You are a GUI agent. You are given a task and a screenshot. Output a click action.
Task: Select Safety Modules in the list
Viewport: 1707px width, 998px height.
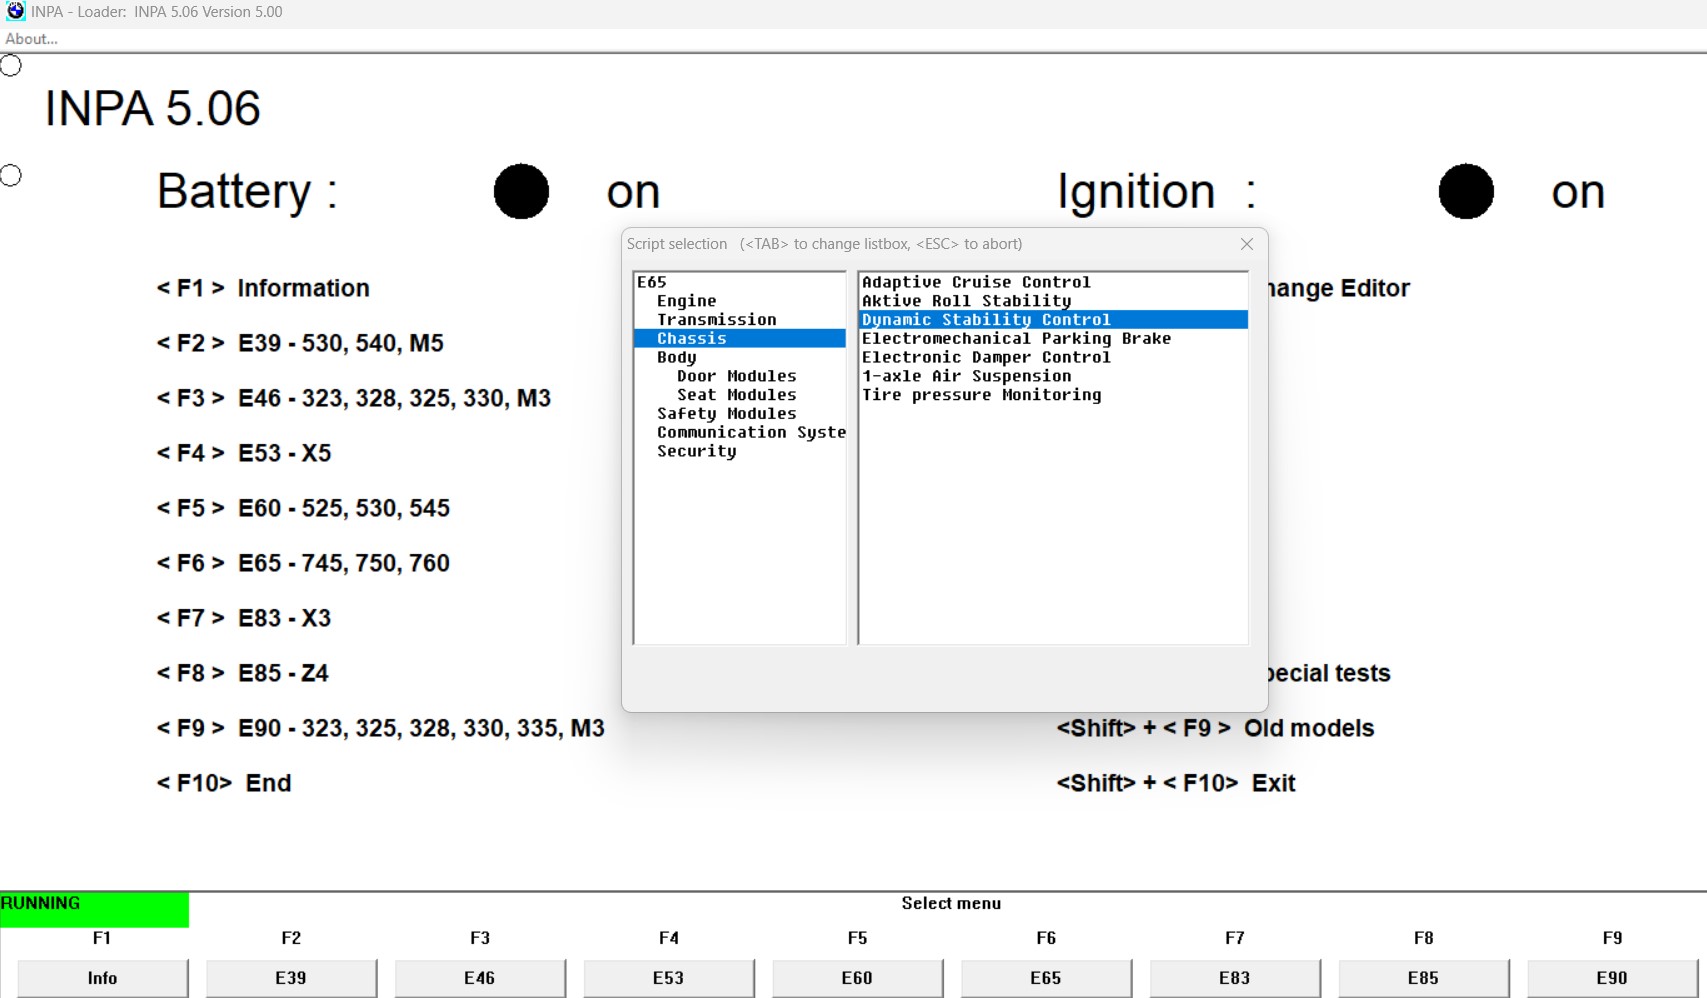tap(727, 414)
